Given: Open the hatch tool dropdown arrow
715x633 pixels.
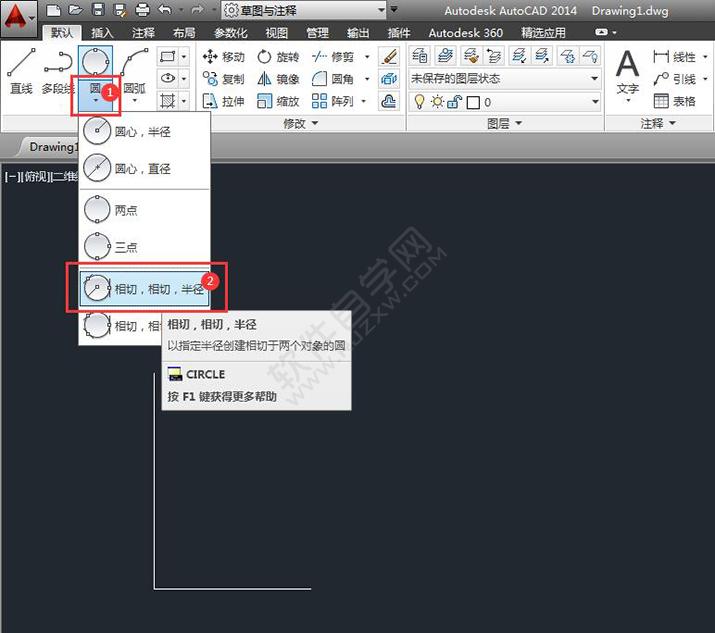Looking at the screenshot, I should 184,100.
